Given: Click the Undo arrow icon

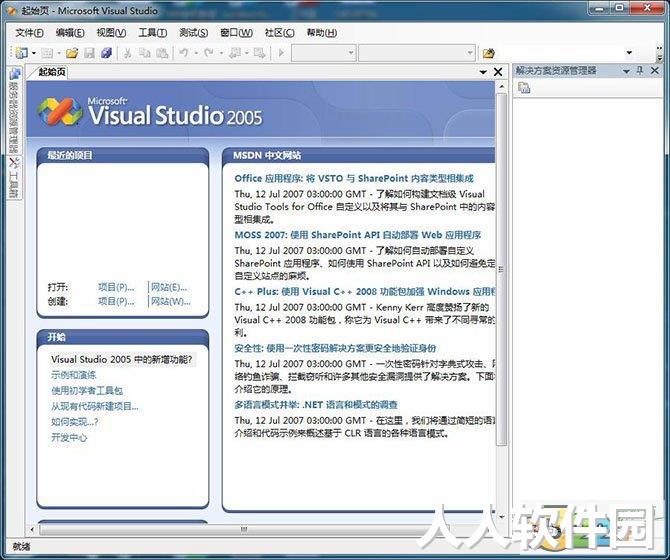Looking at the screenshot, I should tap(184, 53).
